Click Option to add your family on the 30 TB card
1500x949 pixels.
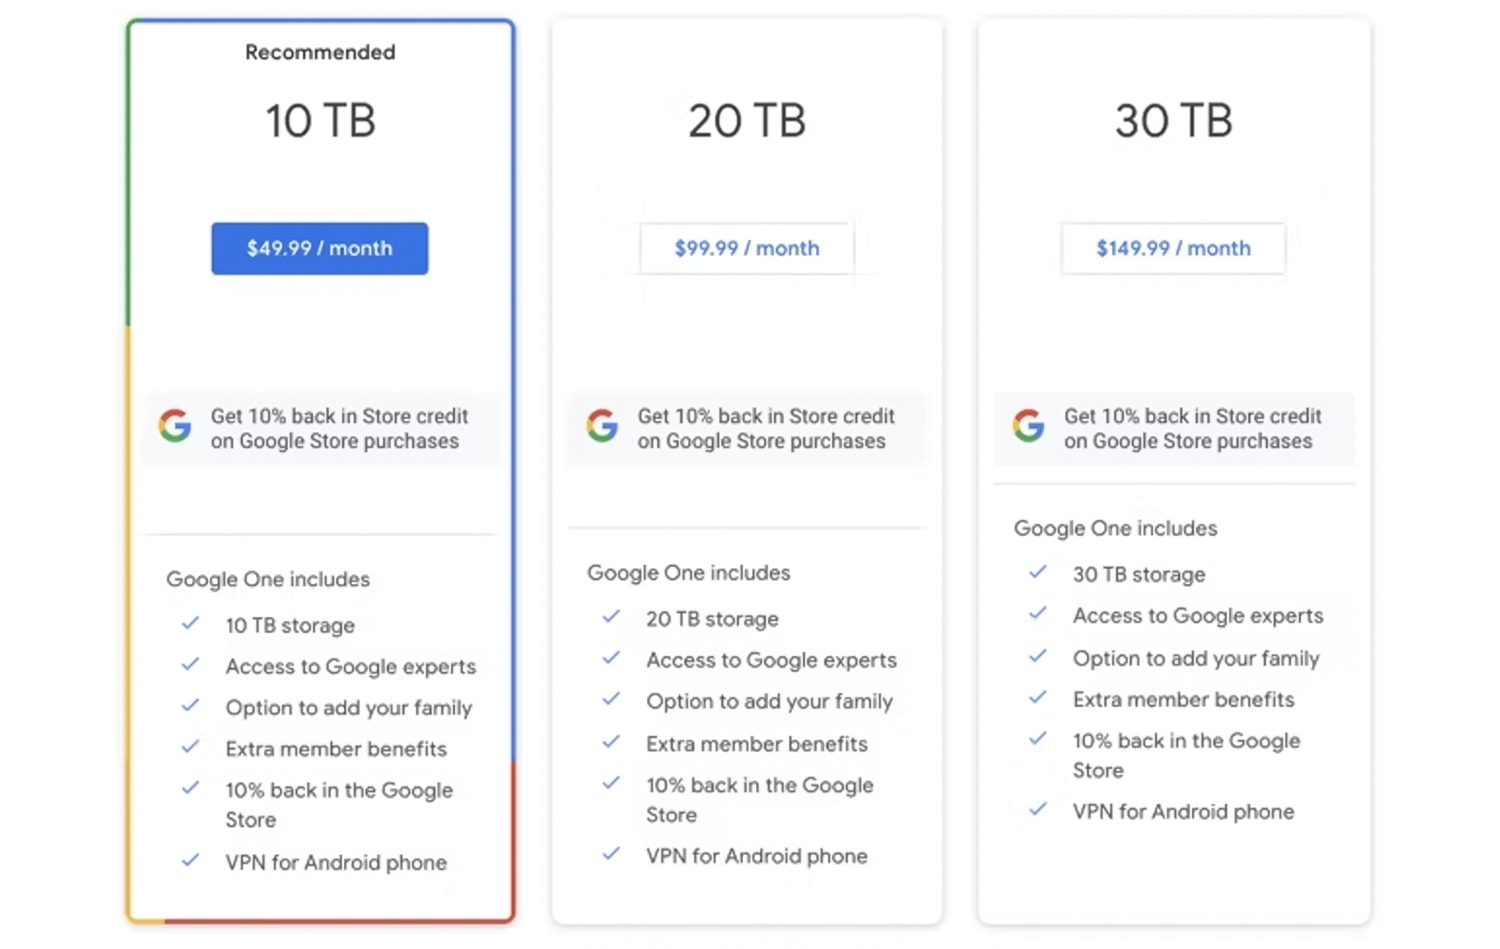(x=1195, y=658)
